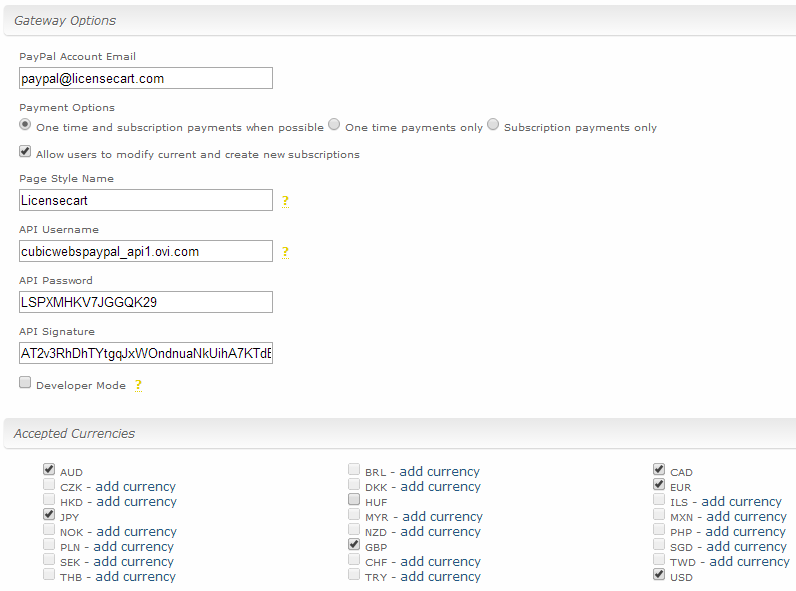Uncheck the USD currency checkbox
This screenshot has width=796, height=591.
click(x=659, y=574)
